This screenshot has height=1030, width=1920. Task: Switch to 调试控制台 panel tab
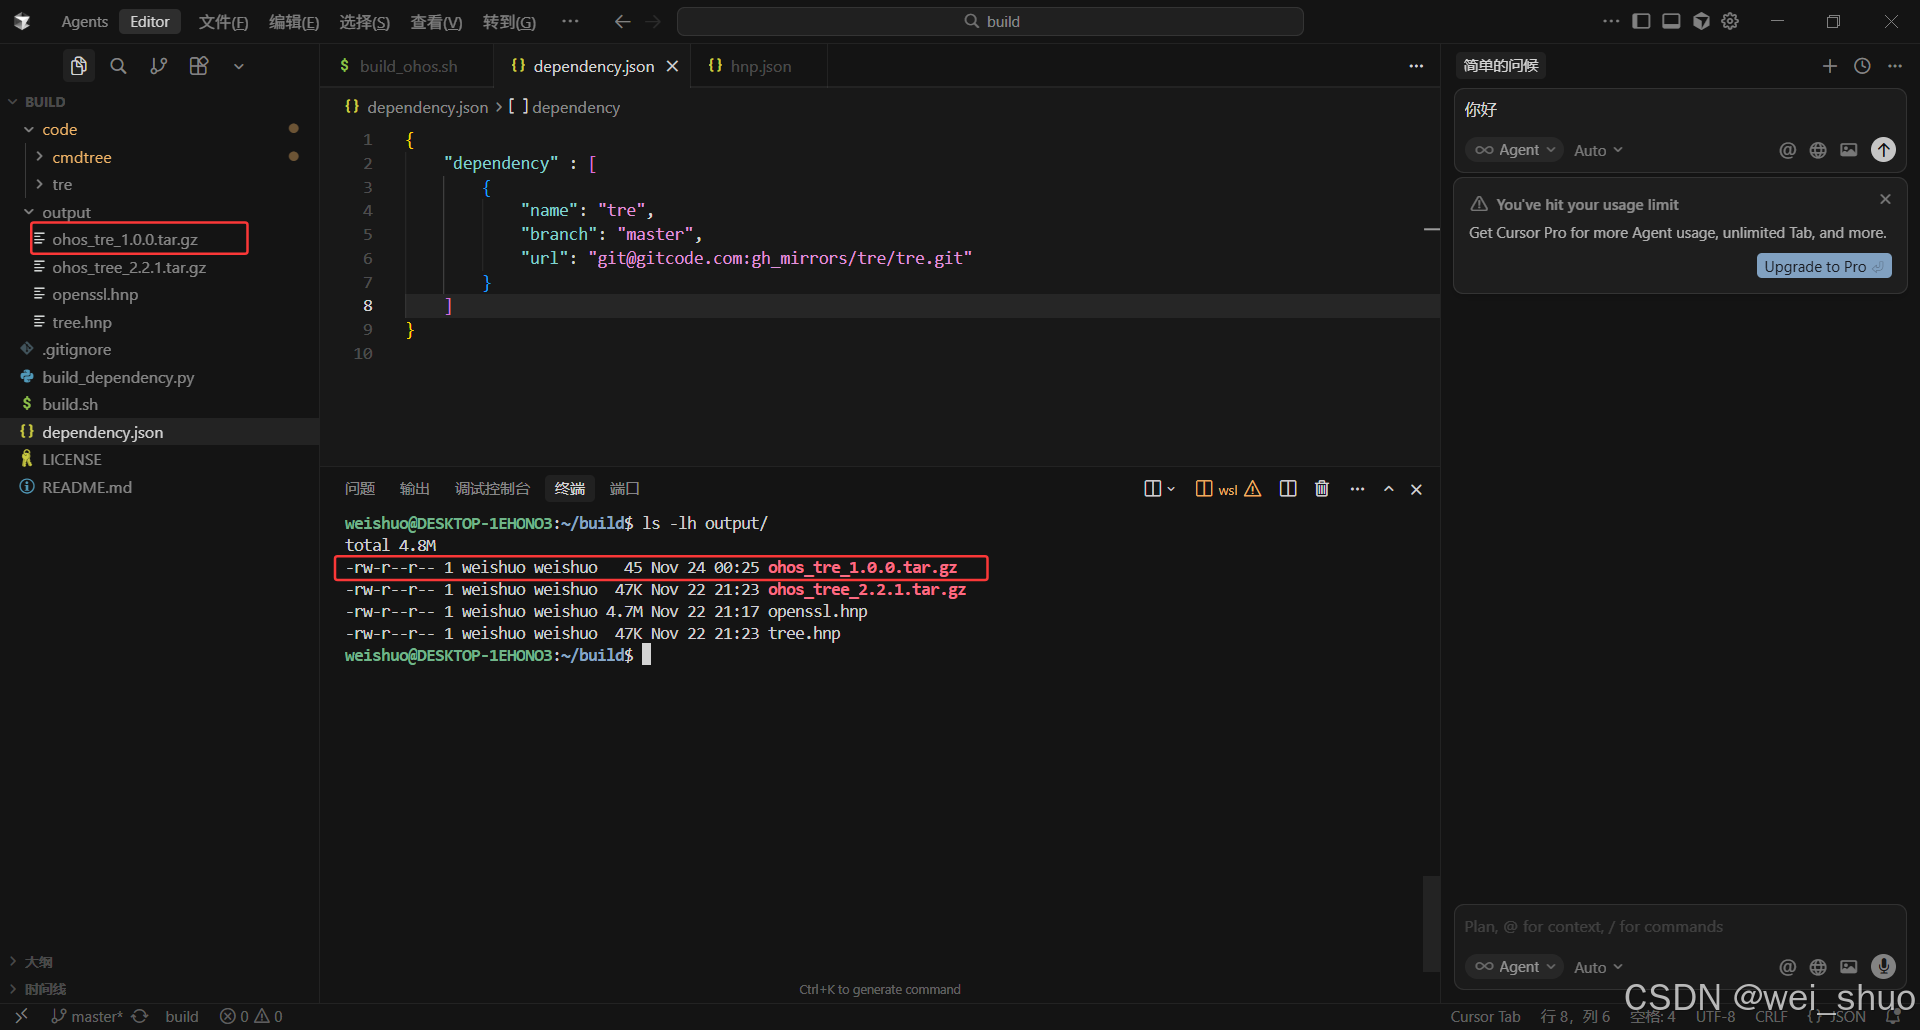pyautogui.click(x=492, y=489)
